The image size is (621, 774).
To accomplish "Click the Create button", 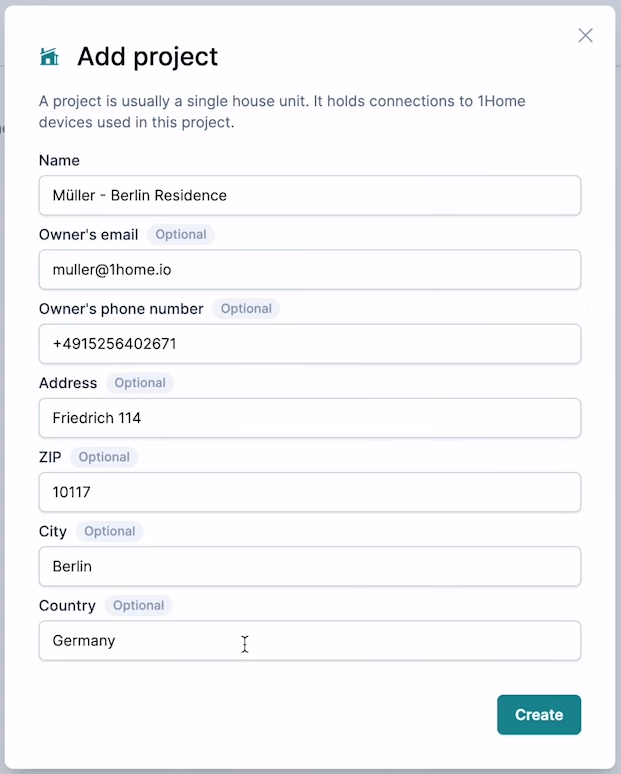I will (538, 714).
